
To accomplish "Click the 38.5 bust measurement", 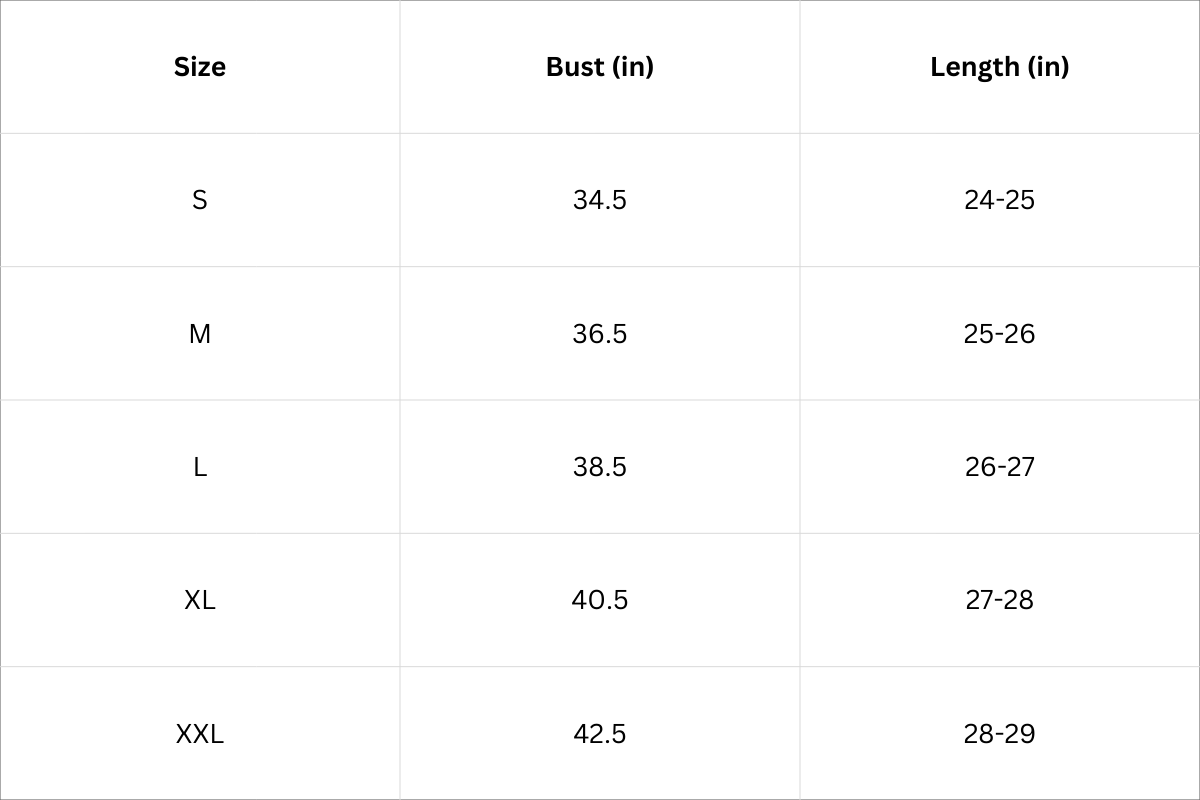I will [600, 467].
